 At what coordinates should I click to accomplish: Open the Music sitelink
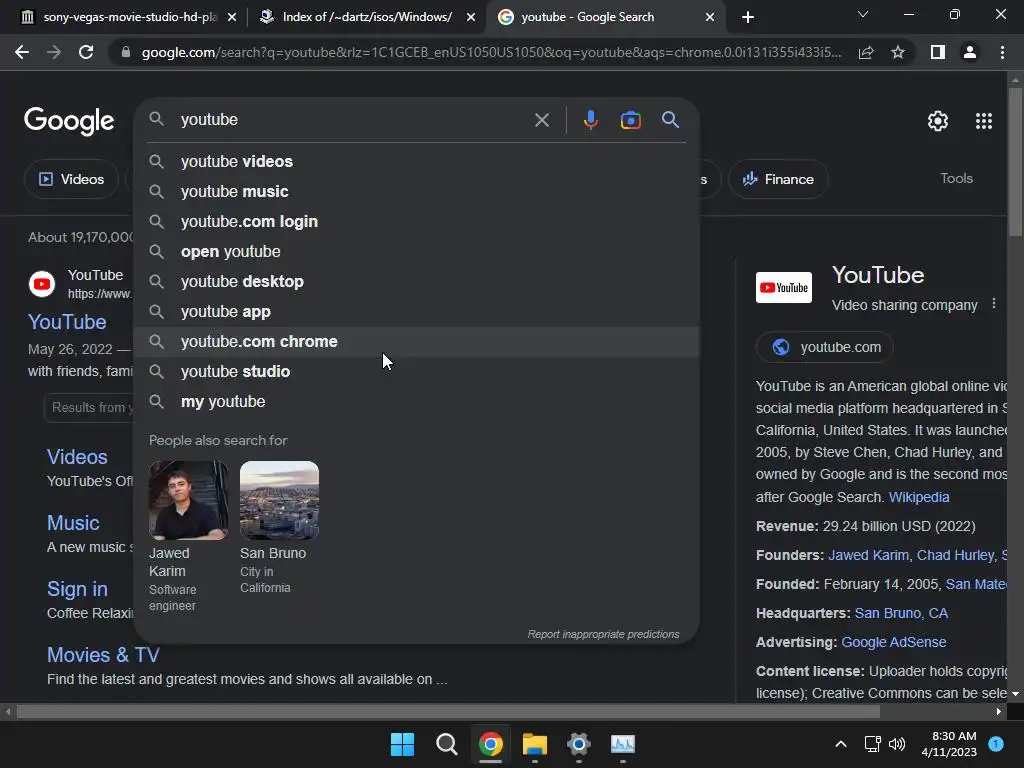point(73,522)
